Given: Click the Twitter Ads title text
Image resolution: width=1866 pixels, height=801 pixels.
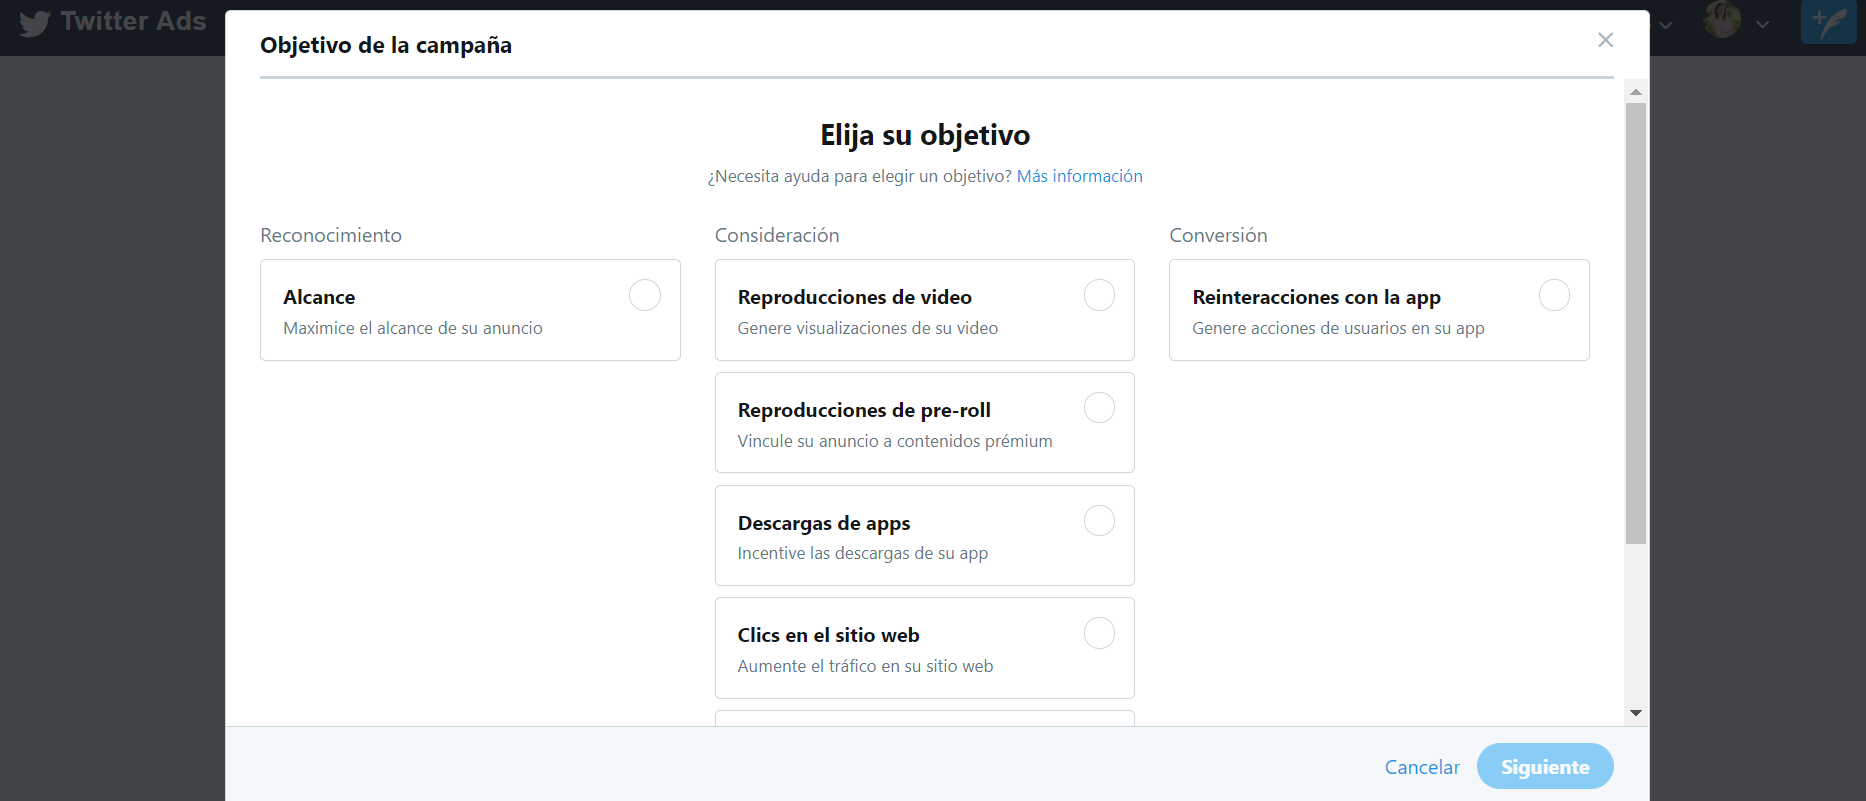Looking at the screenshot, I should [133, 21].
